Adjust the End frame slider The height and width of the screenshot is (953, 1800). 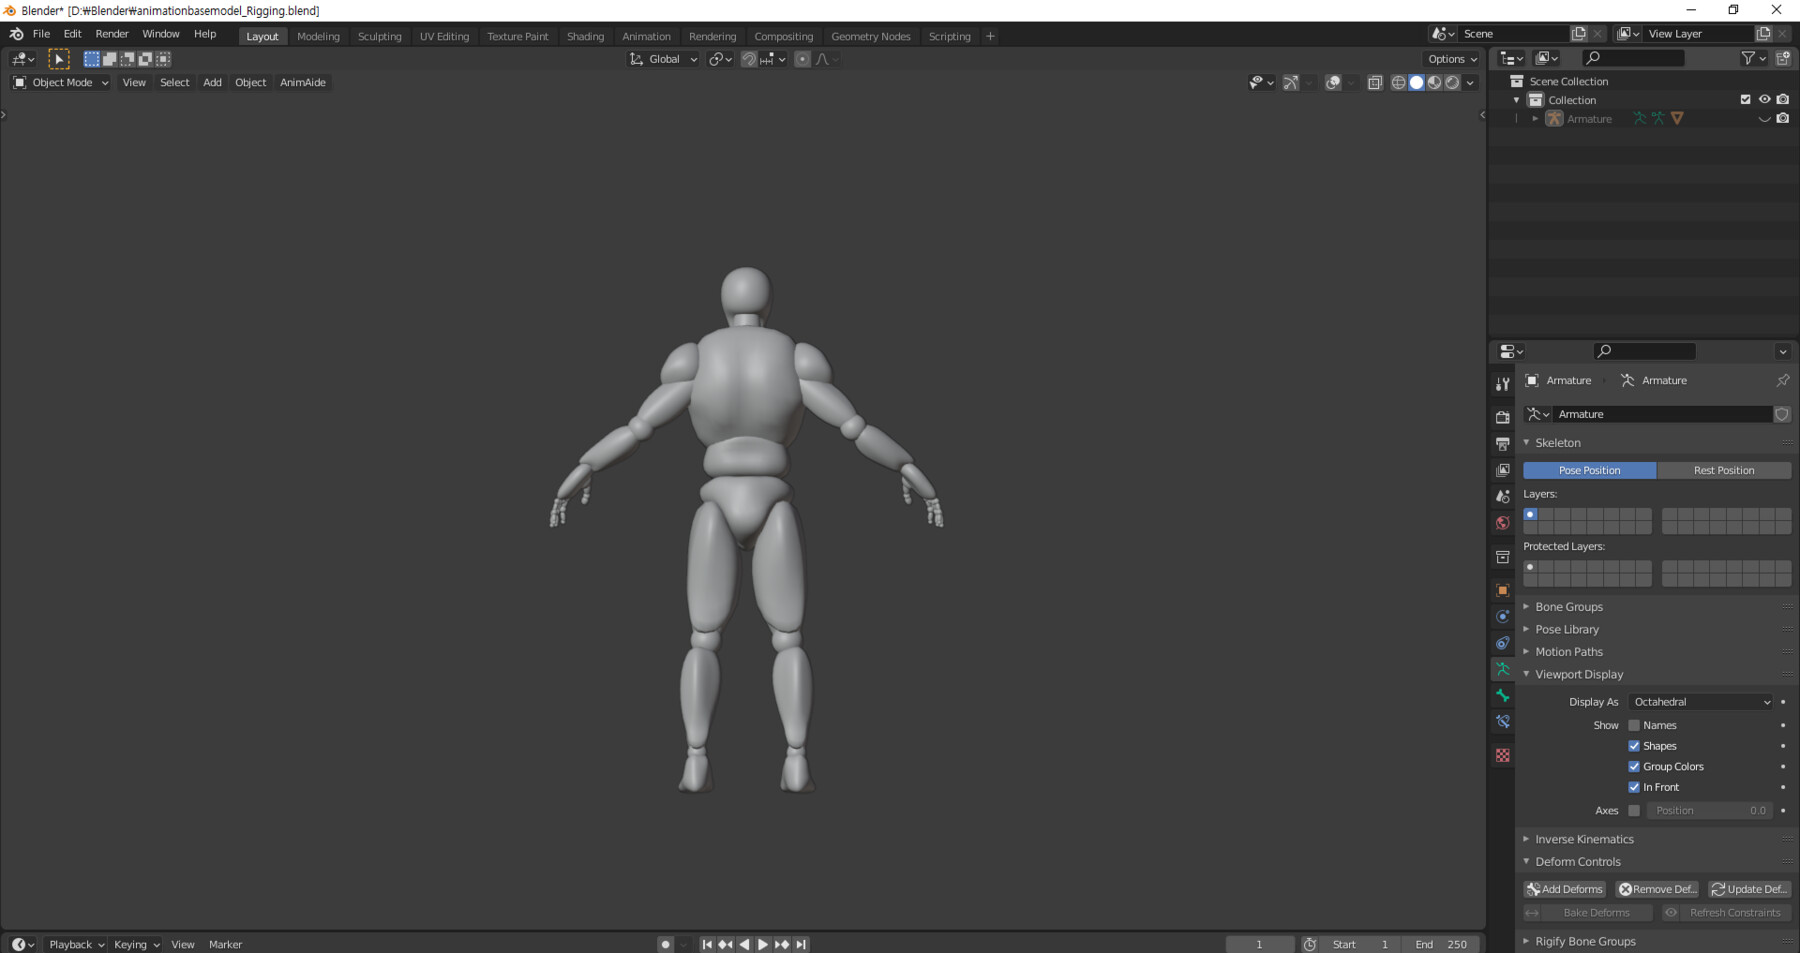(x=1441, y=943)
